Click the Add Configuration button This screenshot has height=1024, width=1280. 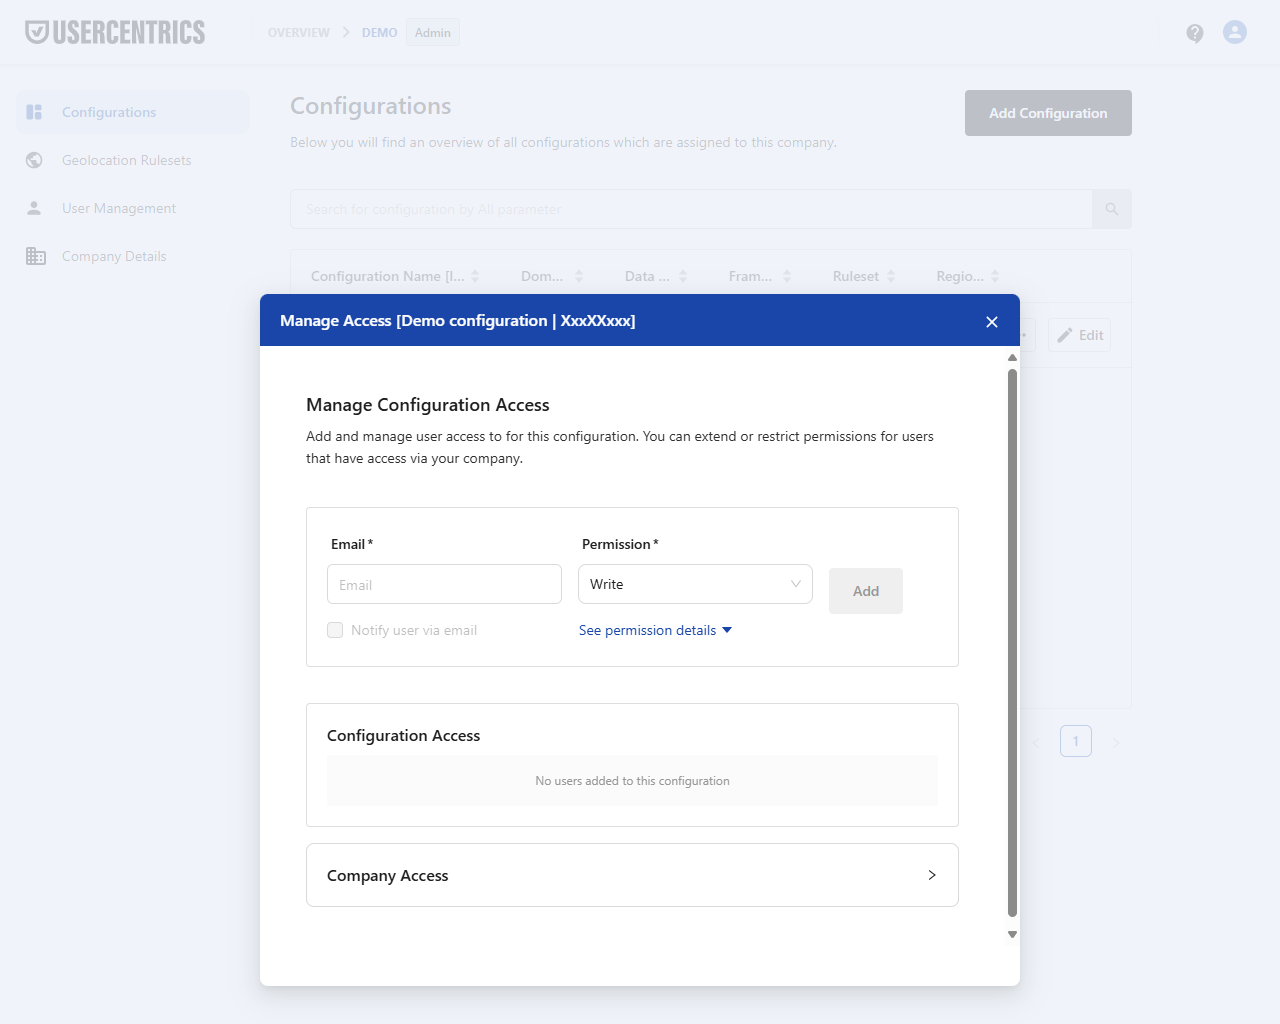tap(1048, 113)
